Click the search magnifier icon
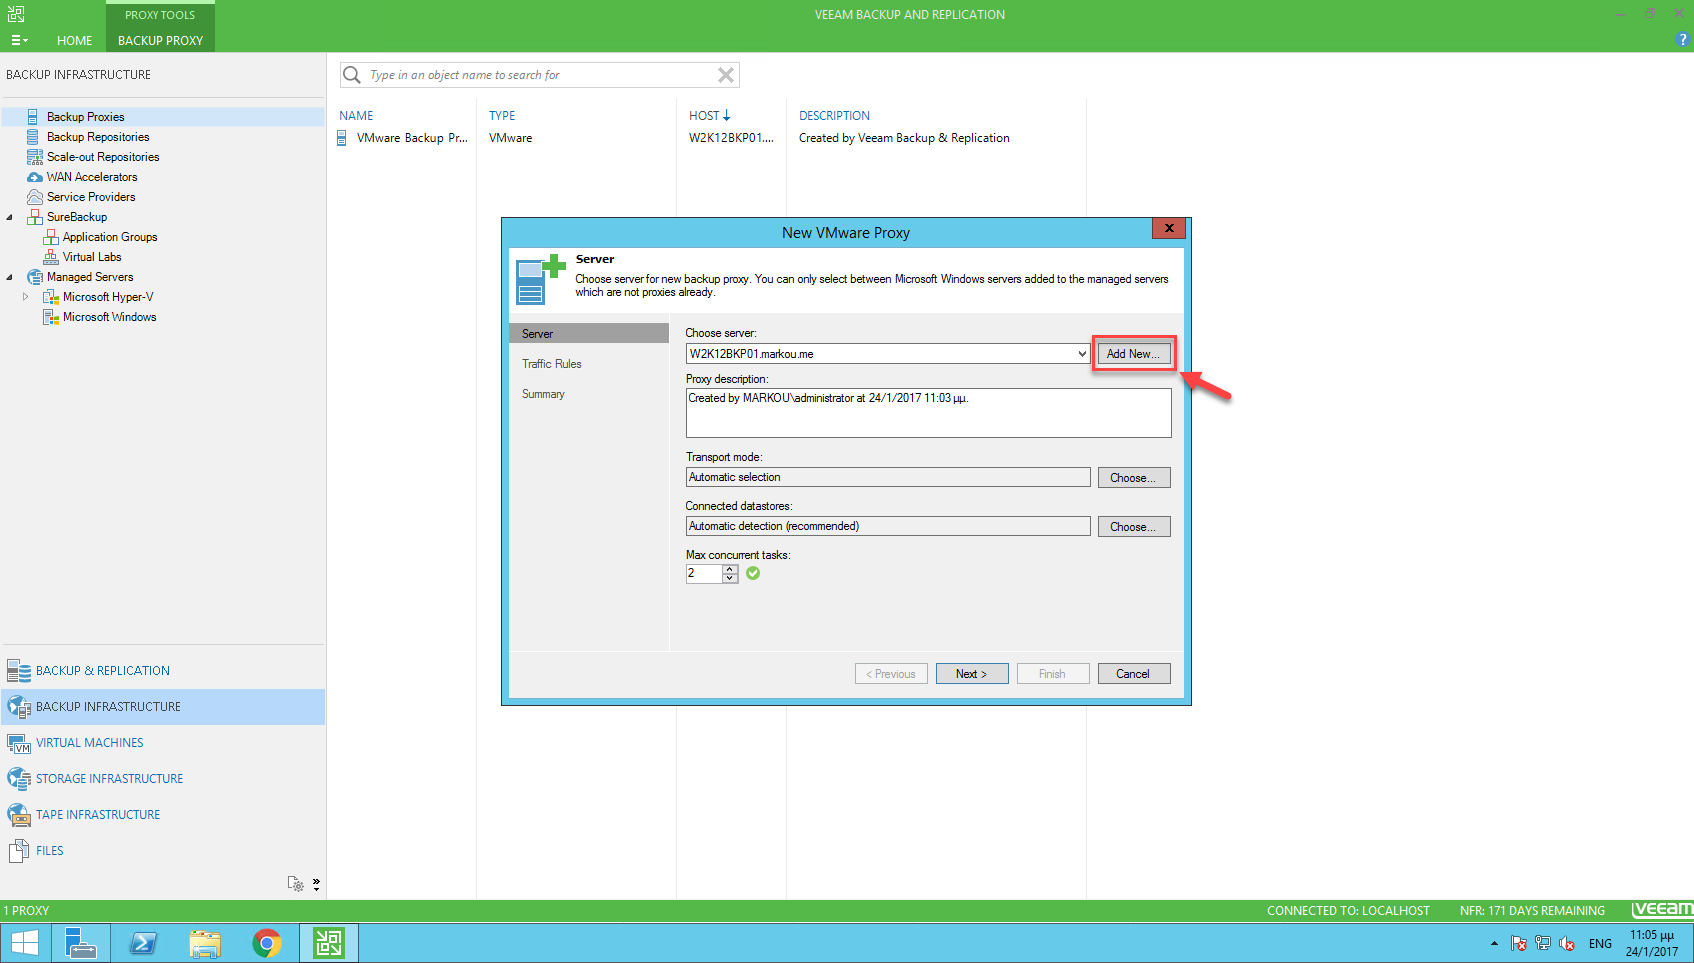This screenshot has width=1694, height=963. tap(352, 75)
